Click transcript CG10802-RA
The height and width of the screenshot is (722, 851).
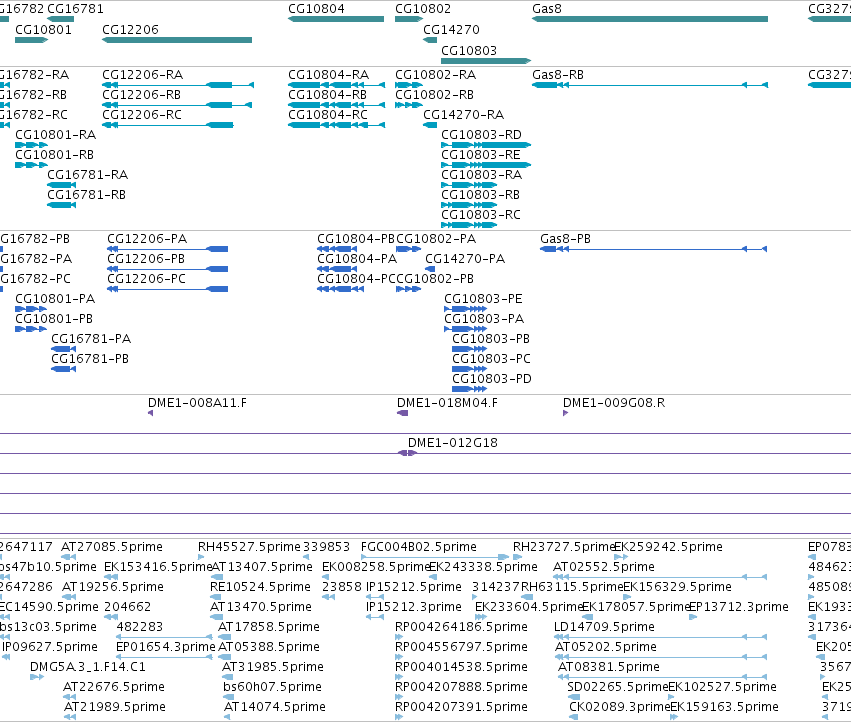409,85
